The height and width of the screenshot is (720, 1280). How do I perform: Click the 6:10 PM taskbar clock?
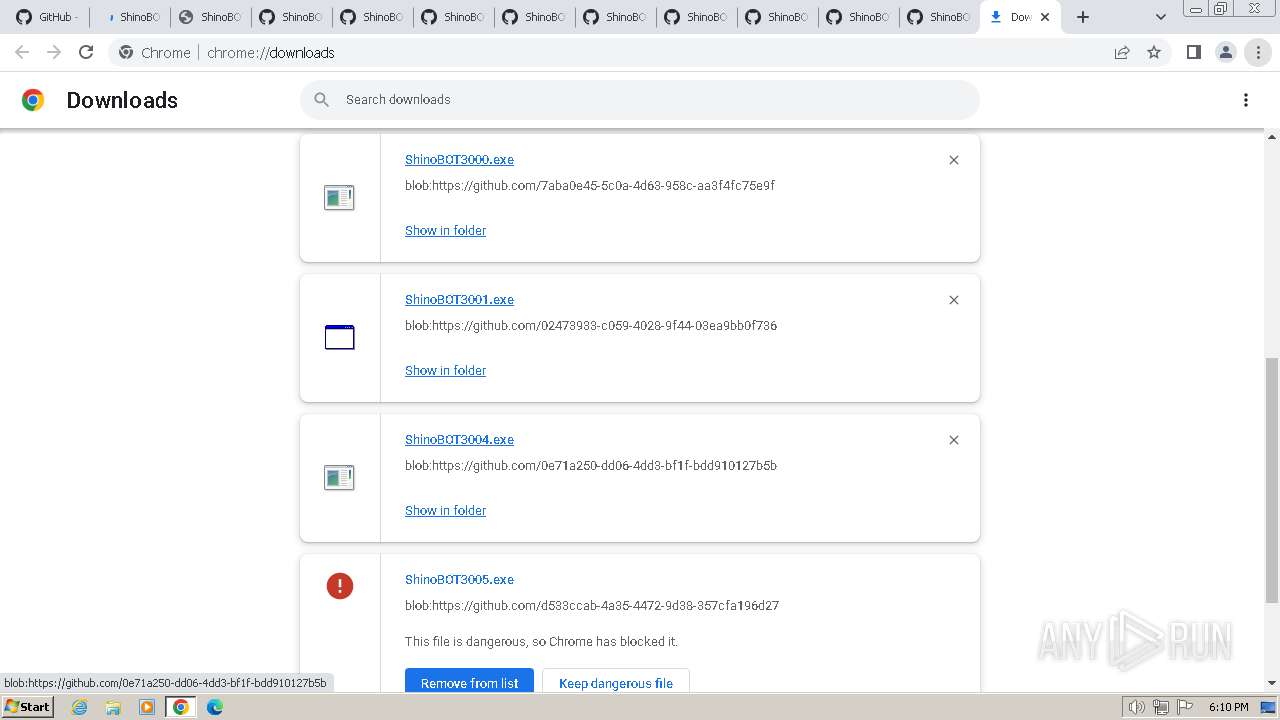[1228, 707]
